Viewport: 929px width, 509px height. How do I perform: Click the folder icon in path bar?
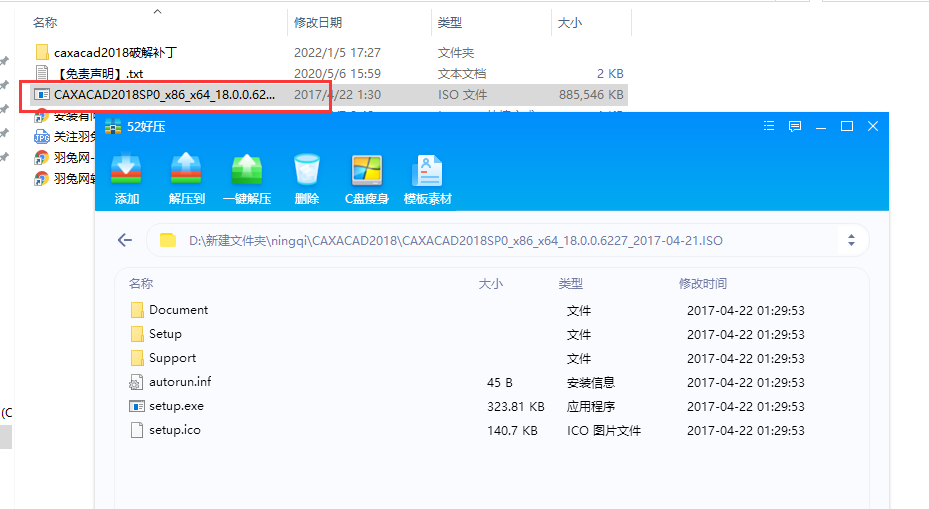tap(168, 240)
